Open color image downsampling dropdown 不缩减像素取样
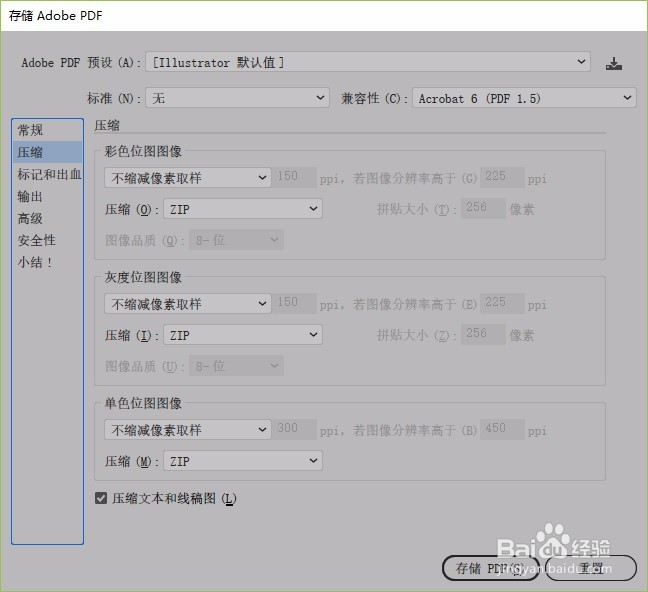This screenshot has width=648, height=592. [x=188, y=178]
